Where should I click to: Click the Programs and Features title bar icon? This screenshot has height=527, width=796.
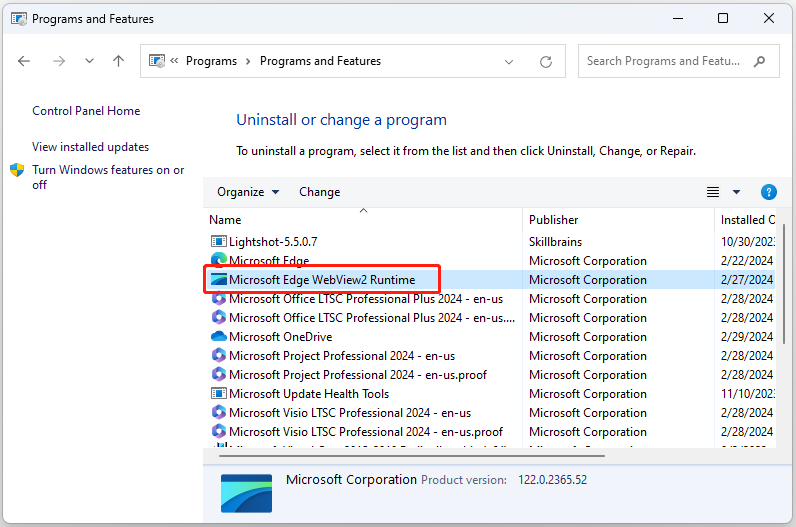coord(19,19)
